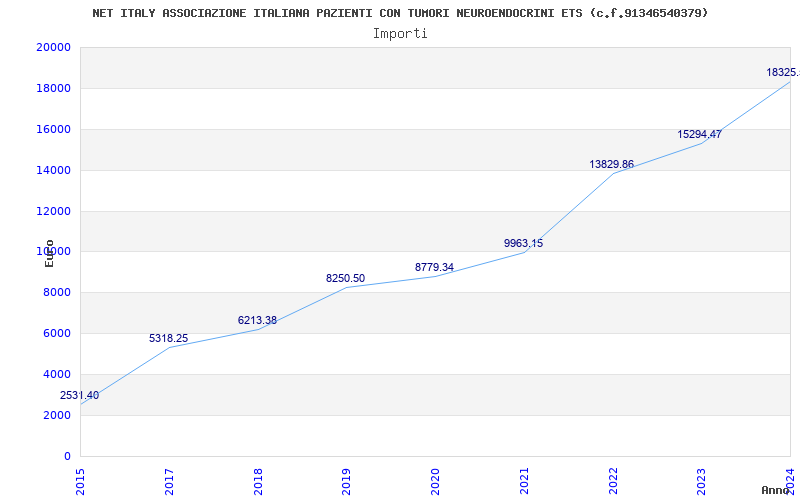Select the 9963.15 data label
Viewport: 800px width, 500px height.
pos(523,243)
